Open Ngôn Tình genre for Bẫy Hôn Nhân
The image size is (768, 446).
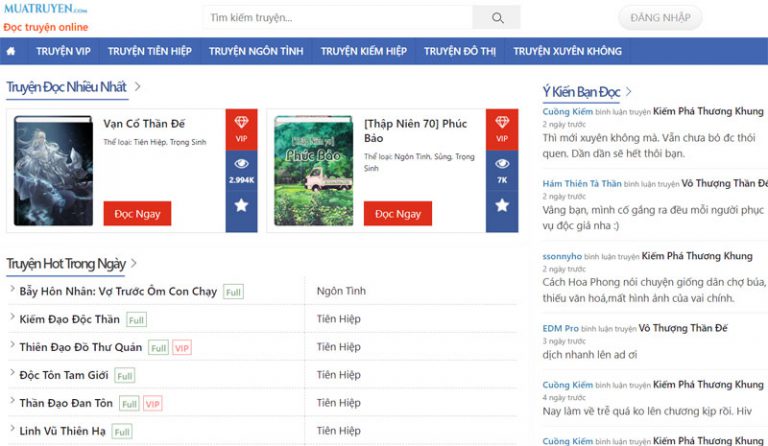pyautogui.click(x=341, y=291)
